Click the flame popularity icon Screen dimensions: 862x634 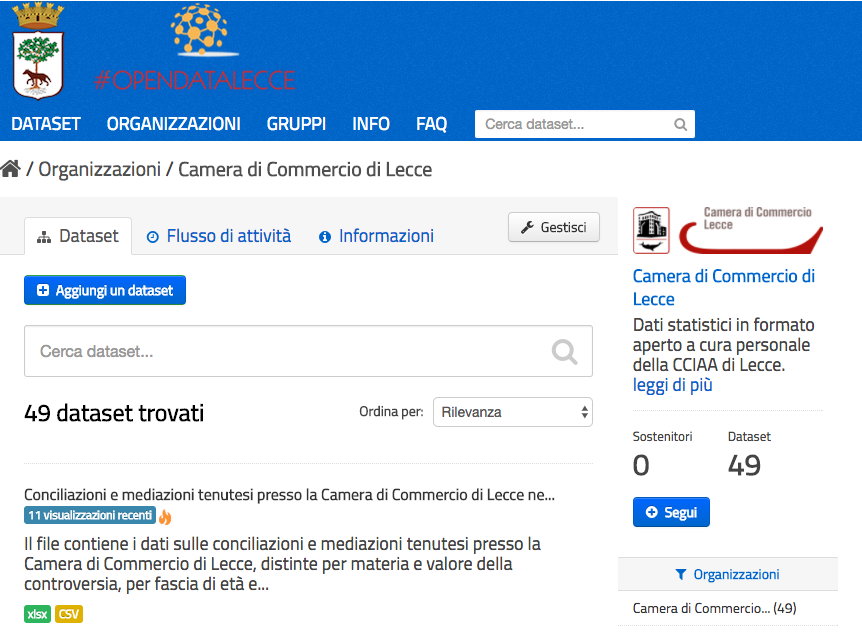click(165, 516)
